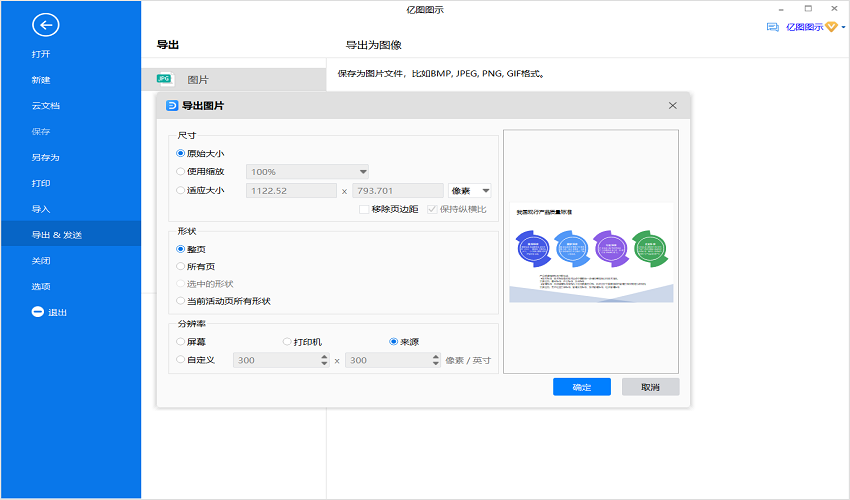The height and width of the screenshot is (500, 850).
Task: Open the 亿图图示 account dropdown arrow
Action: (x=843, y=27)
